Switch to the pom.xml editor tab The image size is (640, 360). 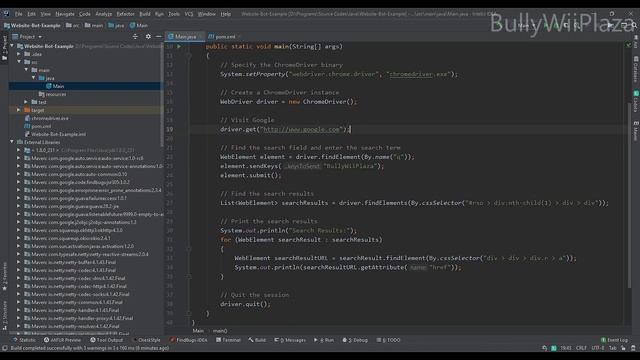tap(224, 37)
